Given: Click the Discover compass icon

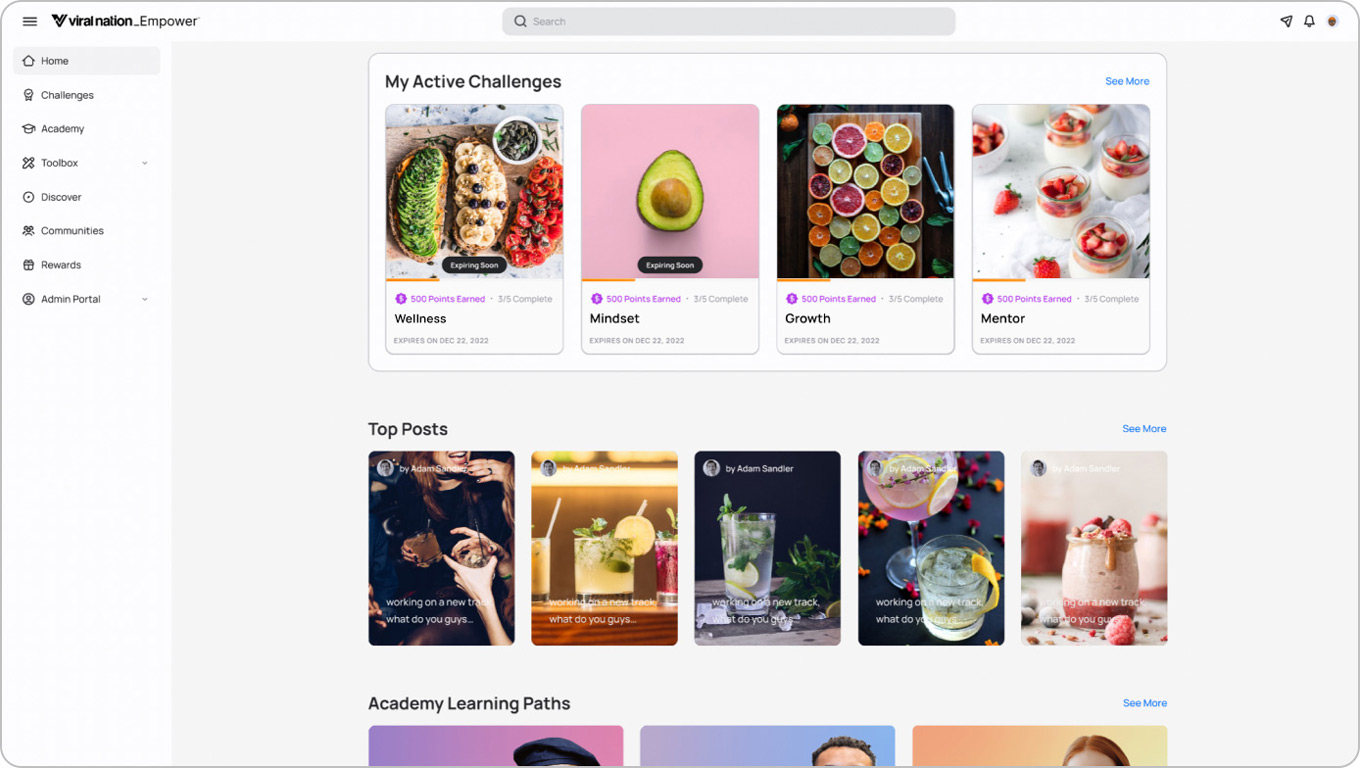Looking at the screenshot, I should point(28,197).
